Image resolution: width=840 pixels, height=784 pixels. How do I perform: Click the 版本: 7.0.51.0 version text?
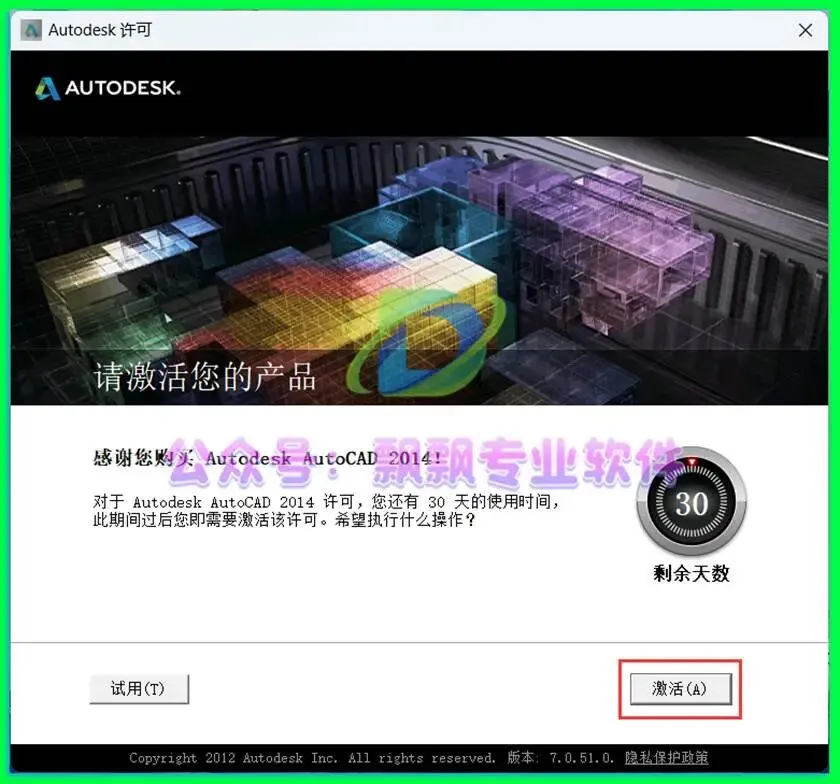coord(561,758)
